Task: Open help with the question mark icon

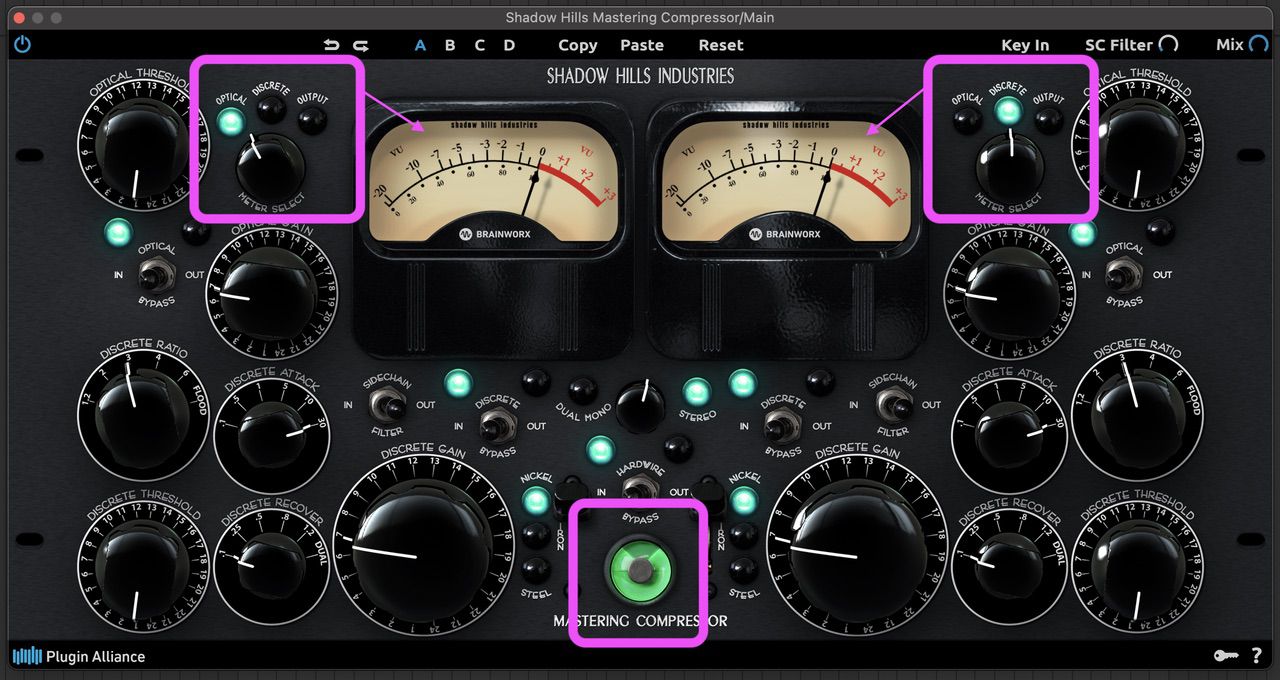Action: coord(1256,656)
